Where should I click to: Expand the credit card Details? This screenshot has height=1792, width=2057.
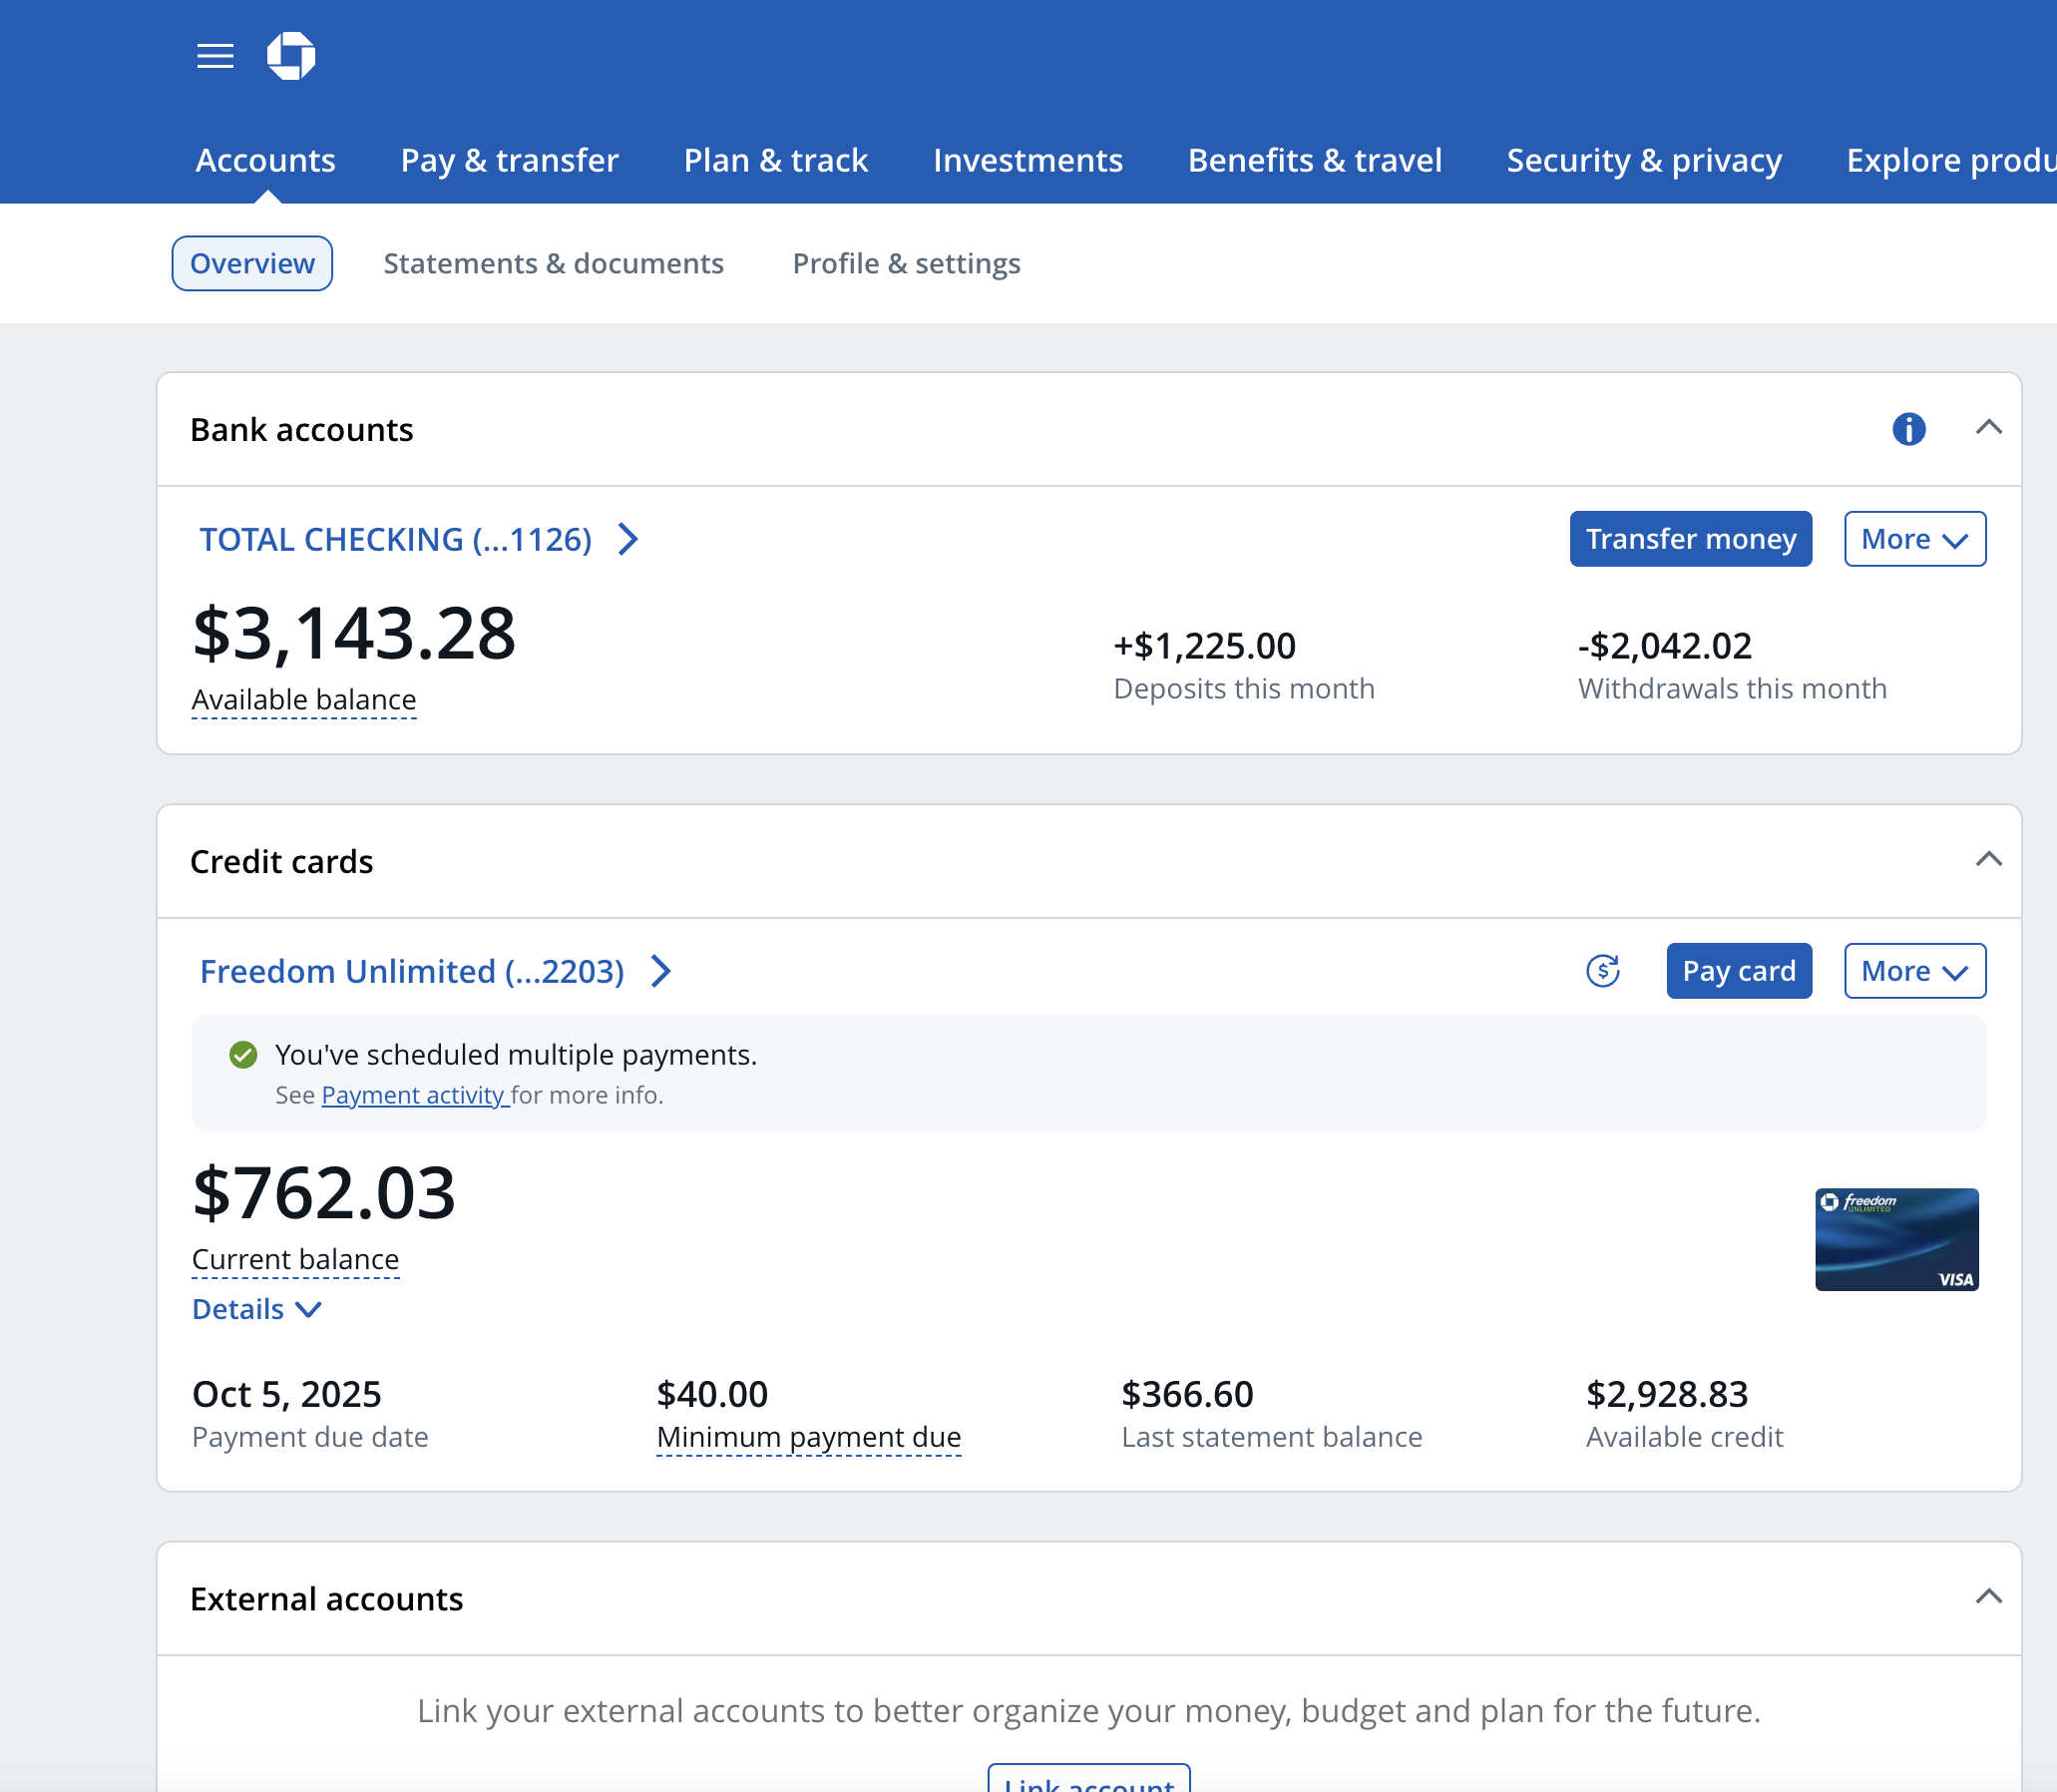click(x=256, y=1309)
